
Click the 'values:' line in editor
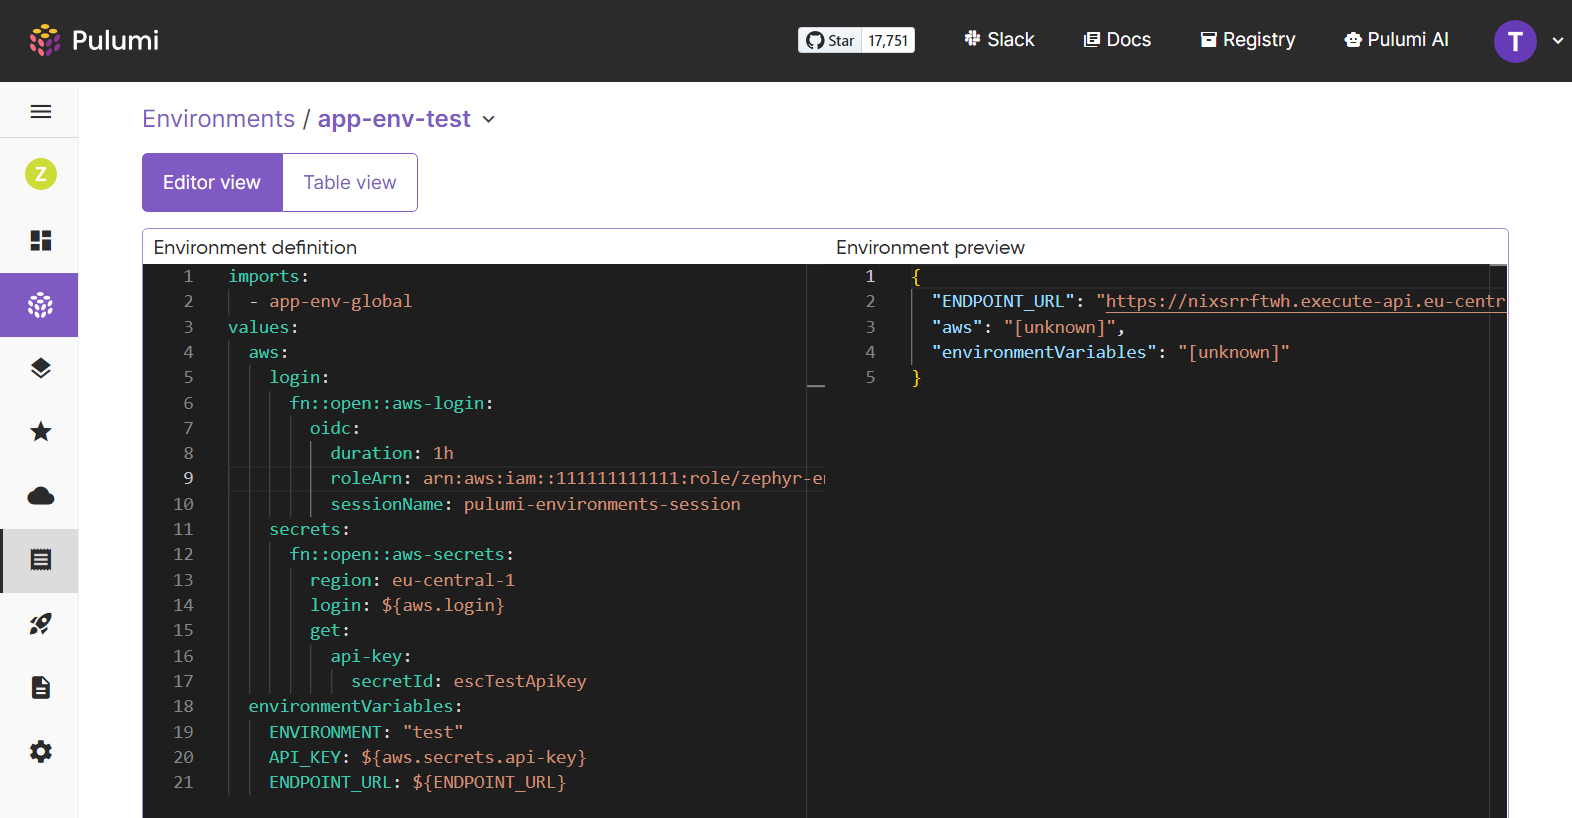click(x=263, y=327)
